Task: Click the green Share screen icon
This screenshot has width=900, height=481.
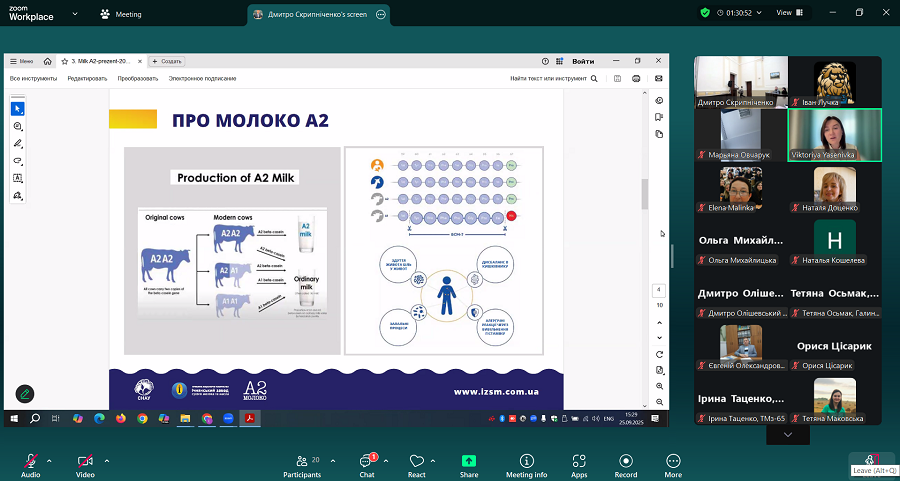Action: click(x=469, y=461)
